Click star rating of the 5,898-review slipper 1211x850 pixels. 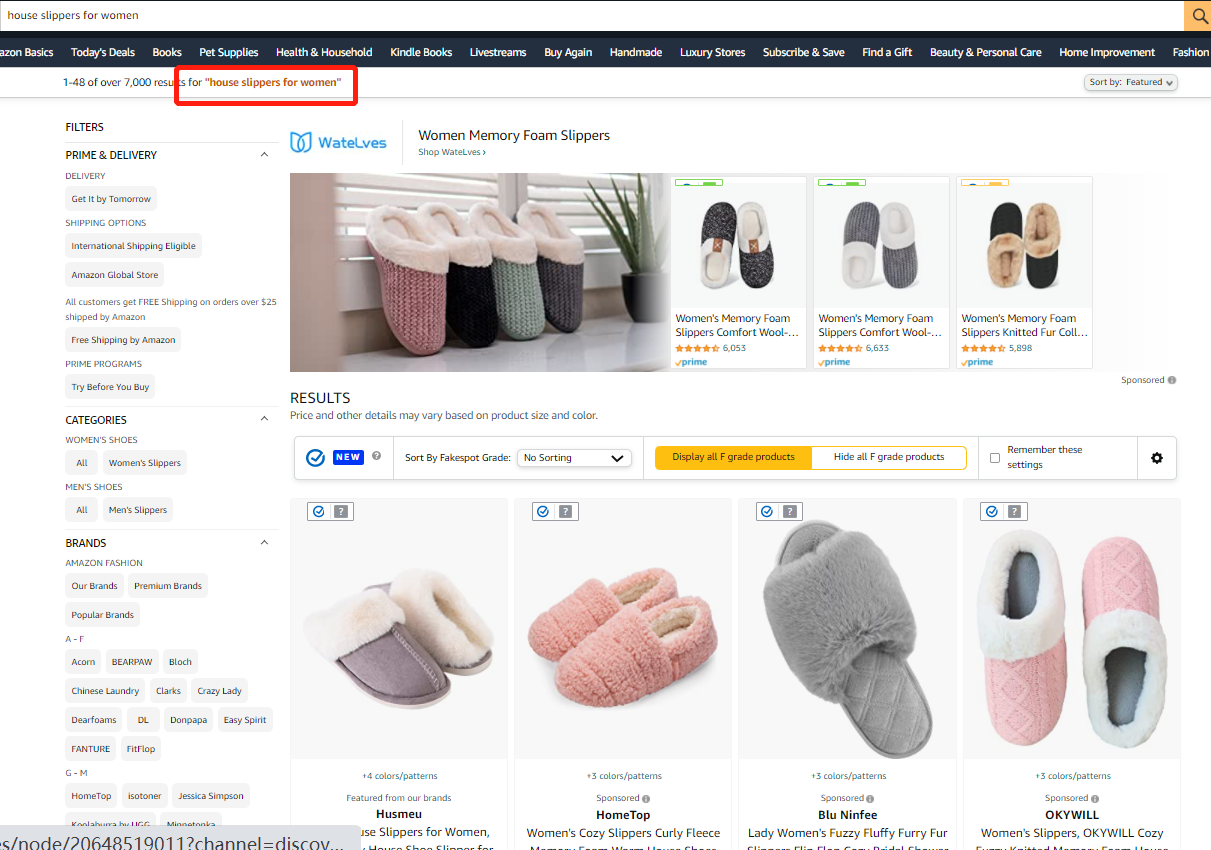pos(983,348)
